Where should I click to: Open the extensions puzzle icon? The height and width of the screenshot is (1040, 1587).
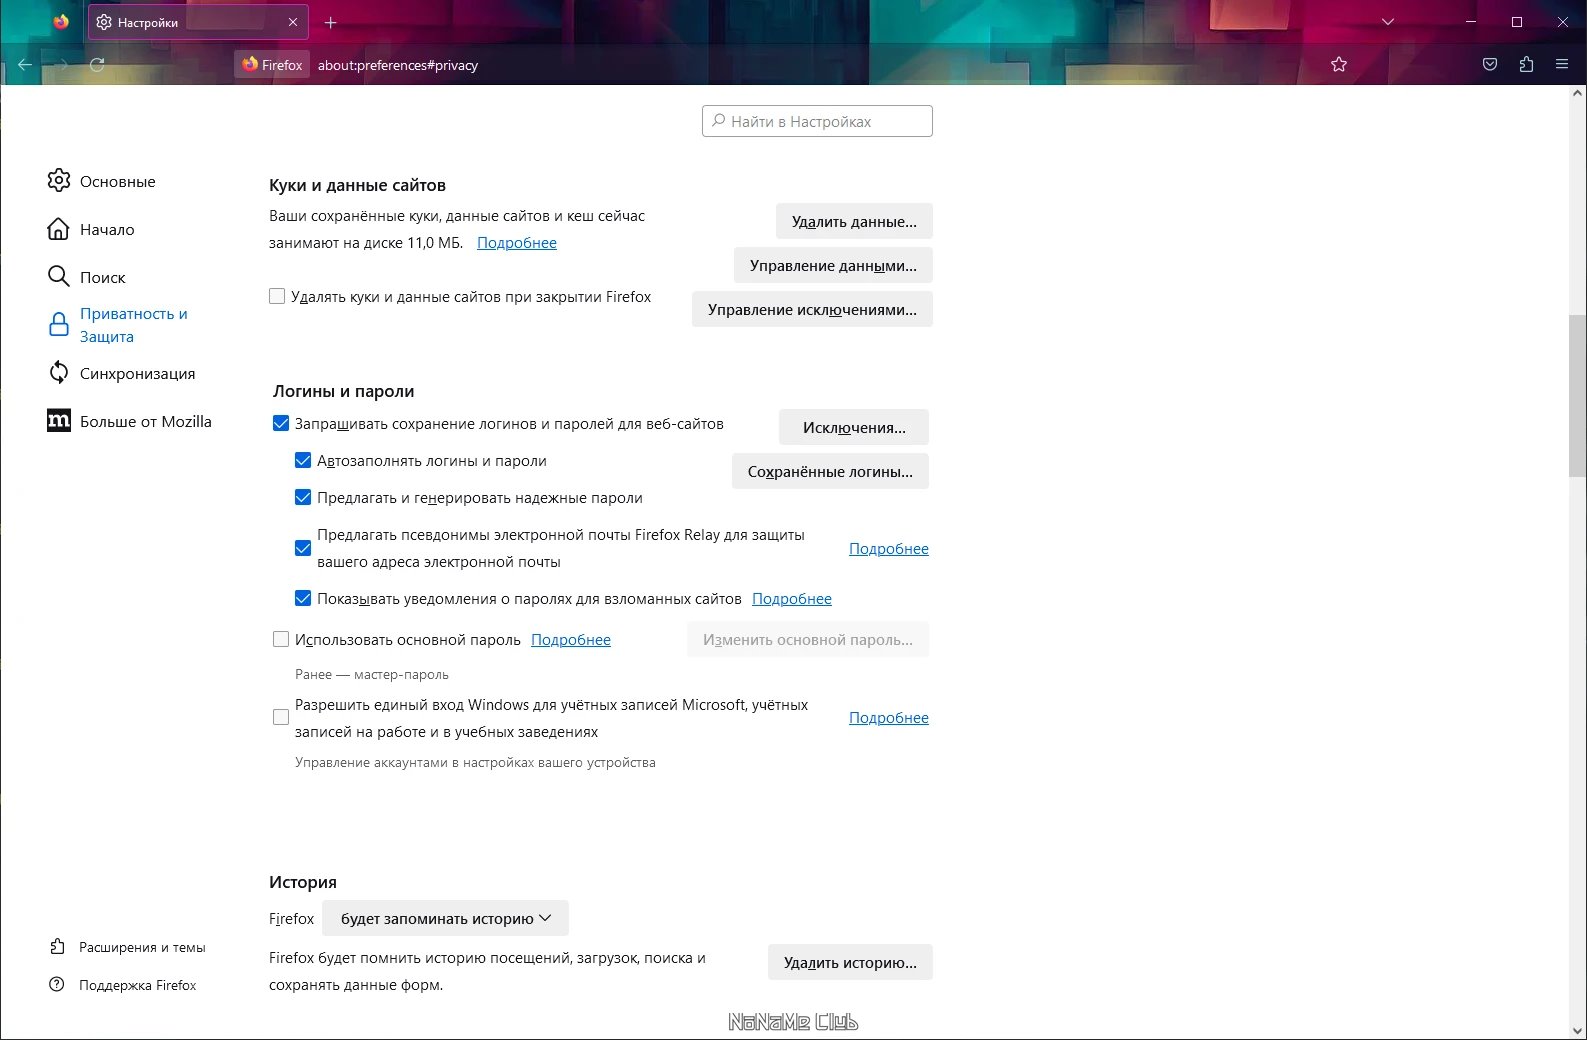pyautogui.click(x=1526, y=65)
